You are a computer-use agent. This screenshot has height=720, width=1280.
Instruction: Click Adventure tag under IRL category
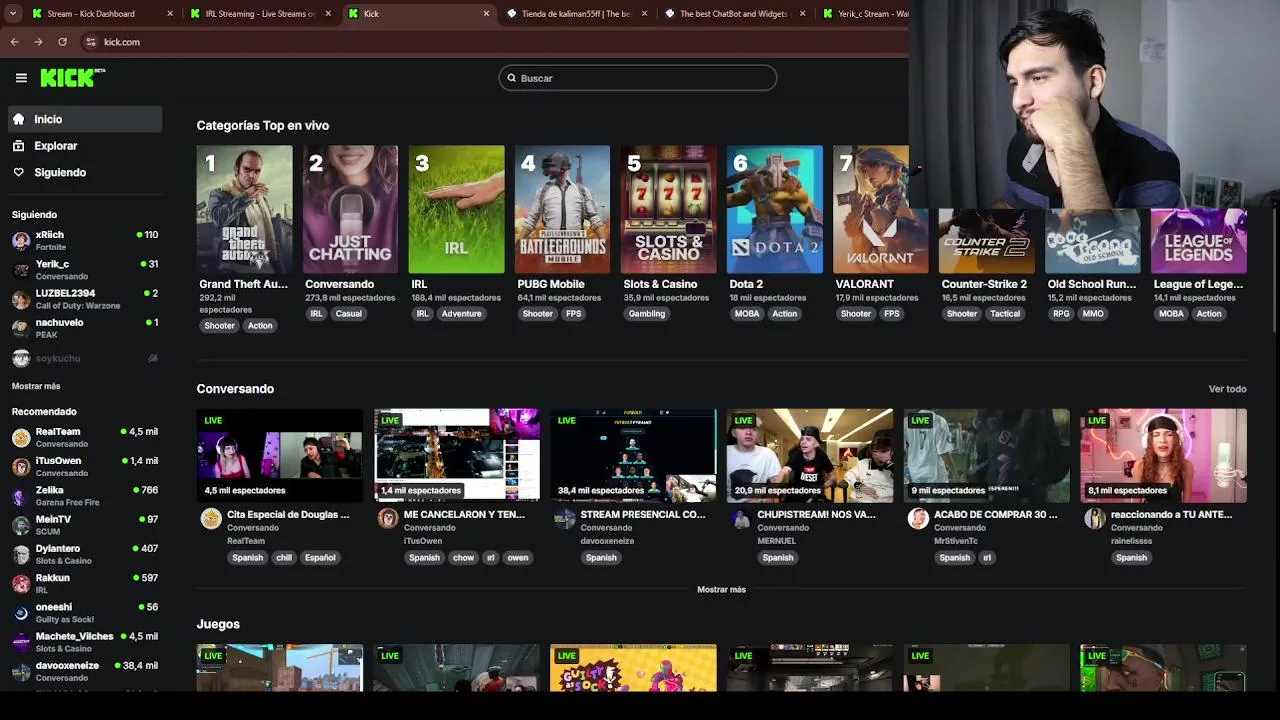pyautogui.click(x=462, y=314)
